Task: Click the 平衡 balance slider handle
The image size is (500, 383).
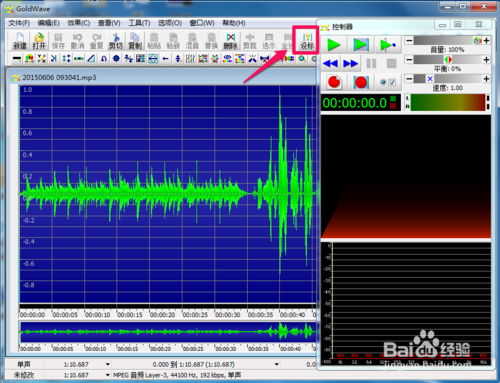Action: (448, 60)
